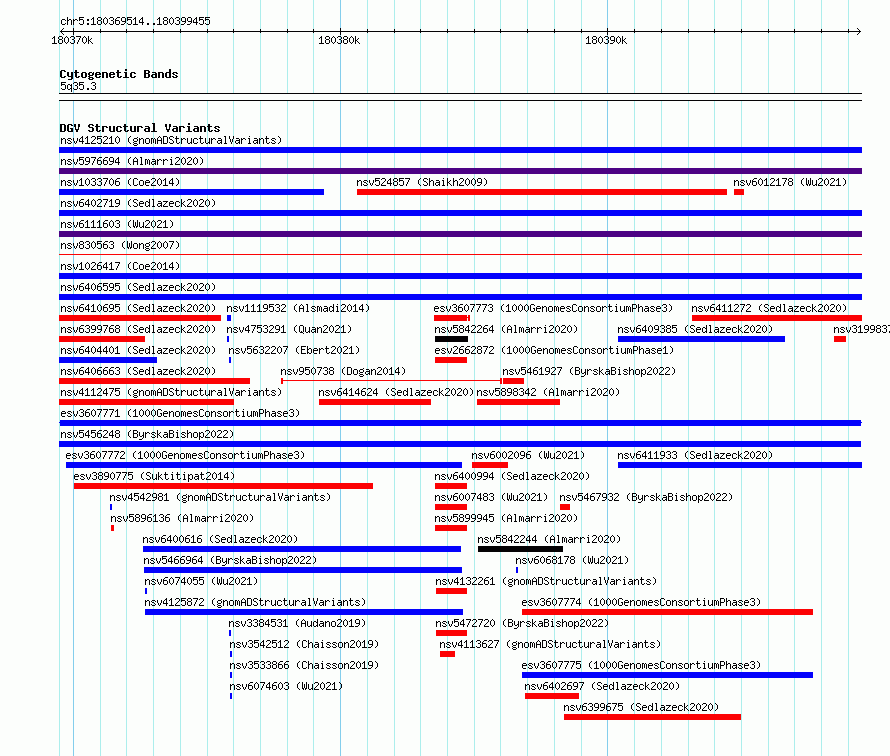Open nsv5898342 (Almarri2020) variant
This screenshot has height=756, width=890.
click(548, 392)
